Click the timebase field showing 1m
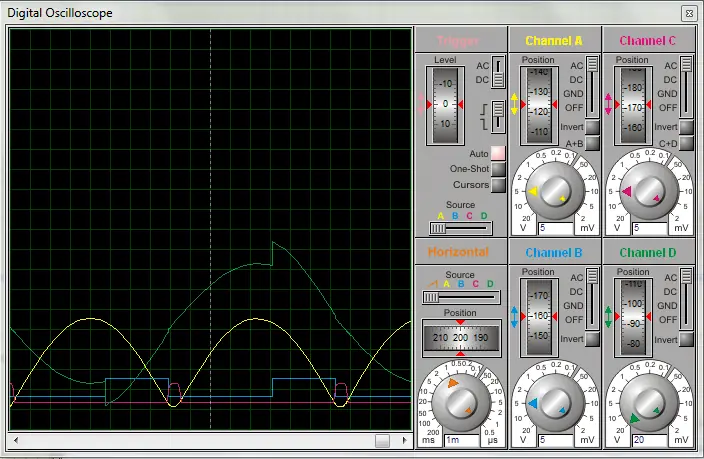Screen dimensions: 704x459 (x=462, y=440)
